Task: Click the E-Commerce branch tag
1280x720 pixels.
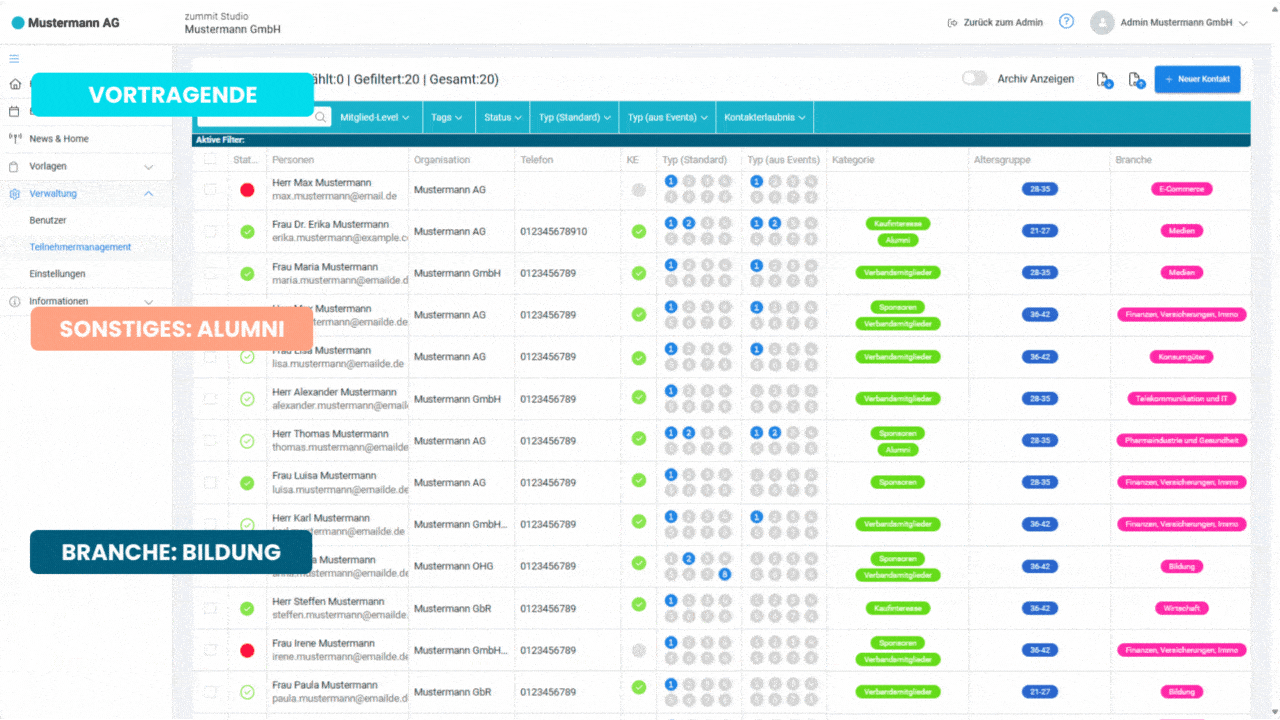Action: 1181,189
